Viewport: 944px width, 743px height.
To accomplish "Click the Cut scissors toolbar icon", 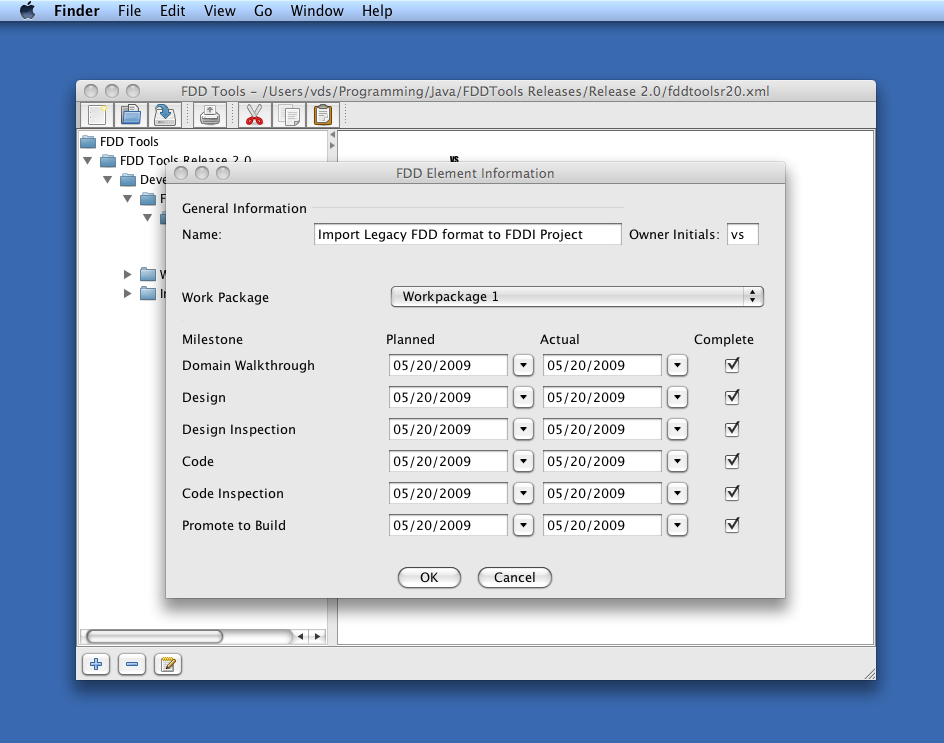I will 255,115.
